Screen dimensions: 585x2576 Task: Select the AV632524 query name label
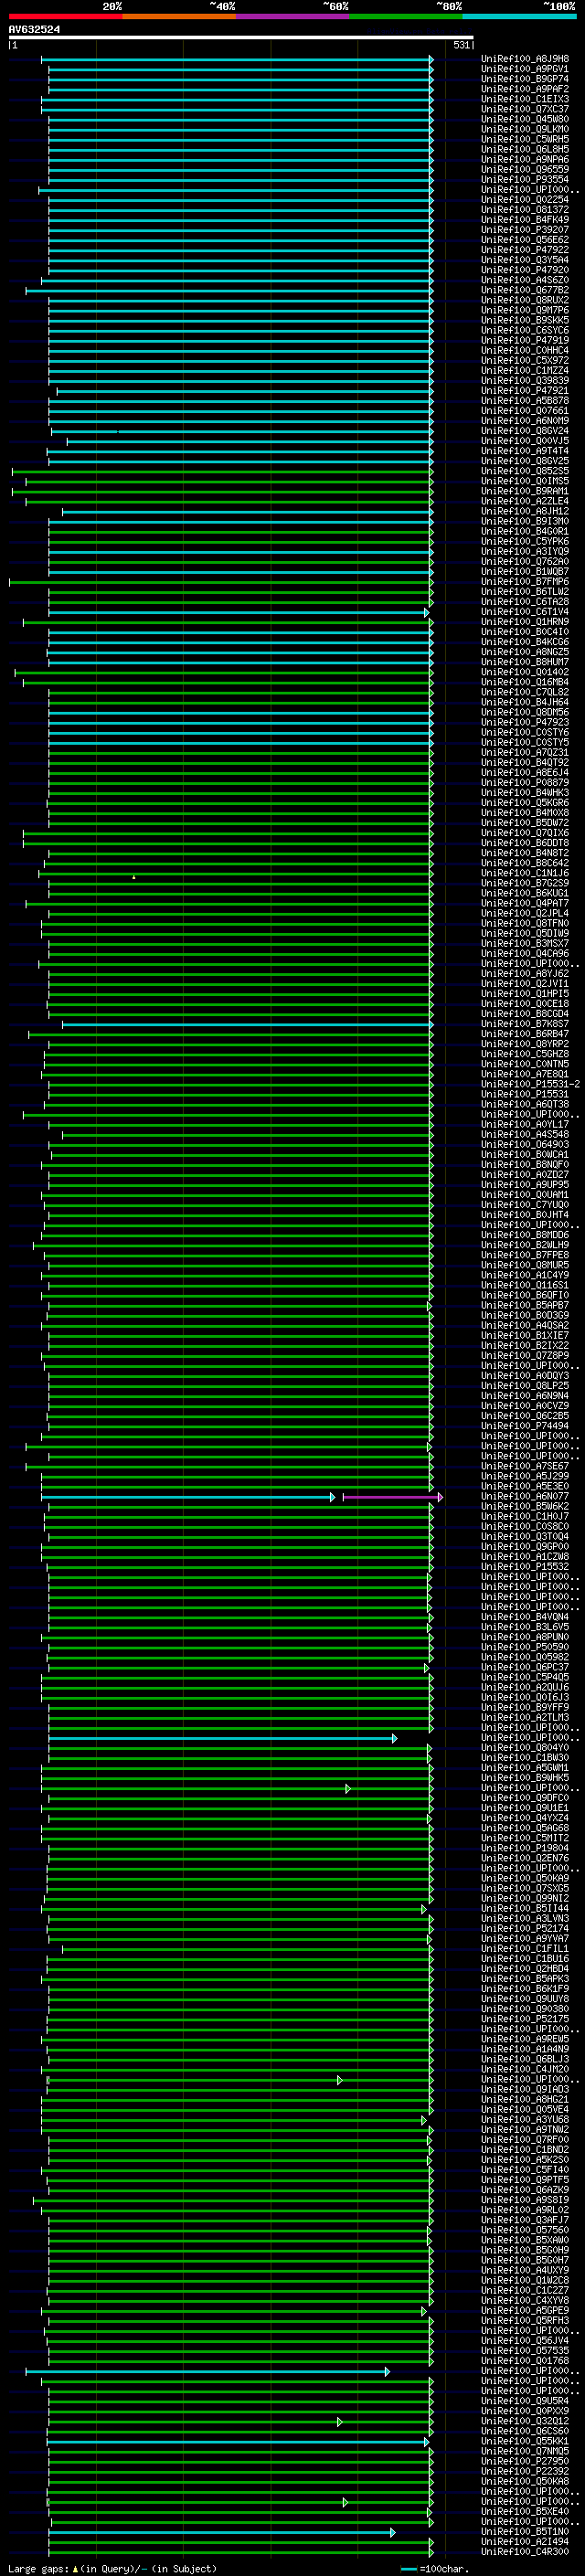point(34,29)
